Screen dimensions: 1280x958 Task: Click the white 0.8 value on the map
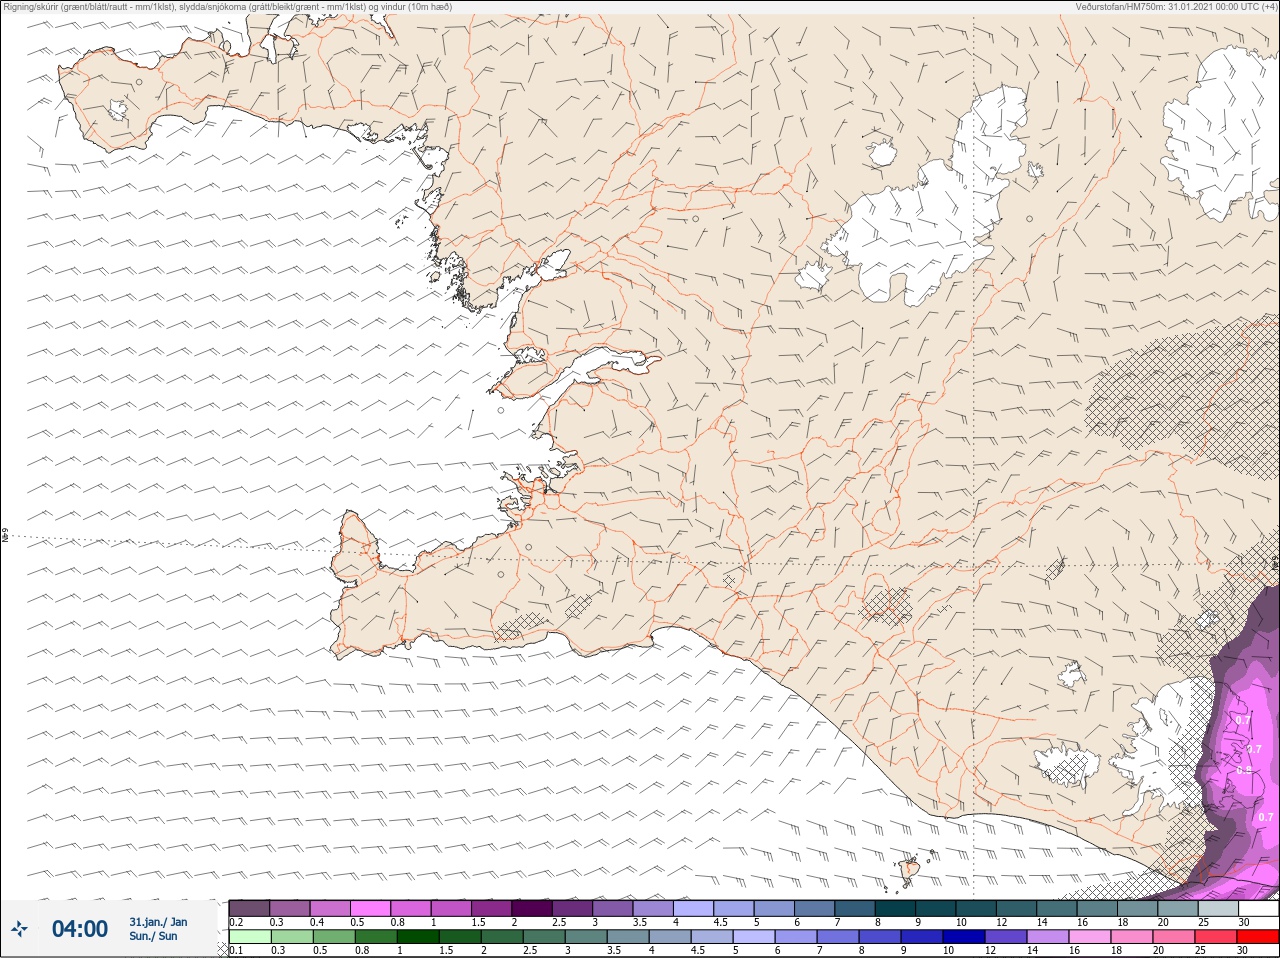1244,770
